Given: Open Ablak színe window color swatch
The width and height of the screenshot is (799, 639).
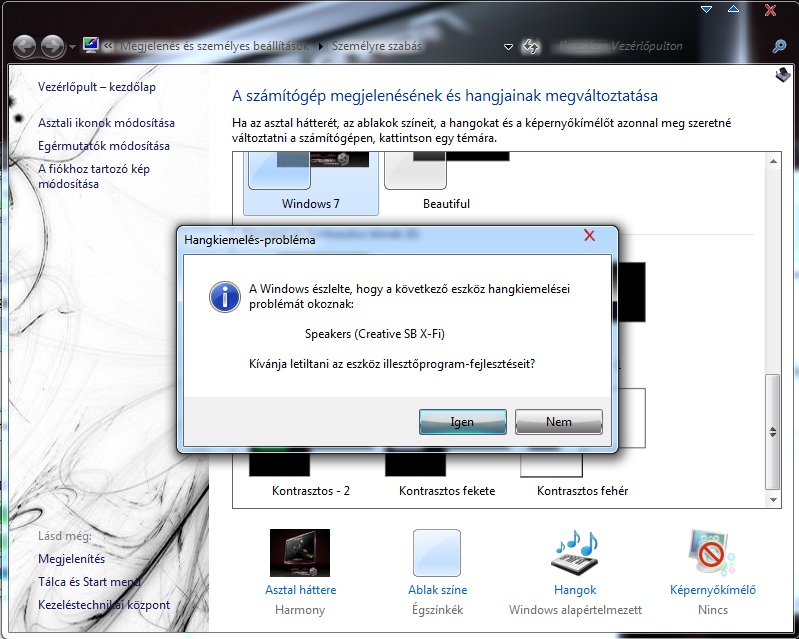Looking at the screenshot, I should point(437,553).
